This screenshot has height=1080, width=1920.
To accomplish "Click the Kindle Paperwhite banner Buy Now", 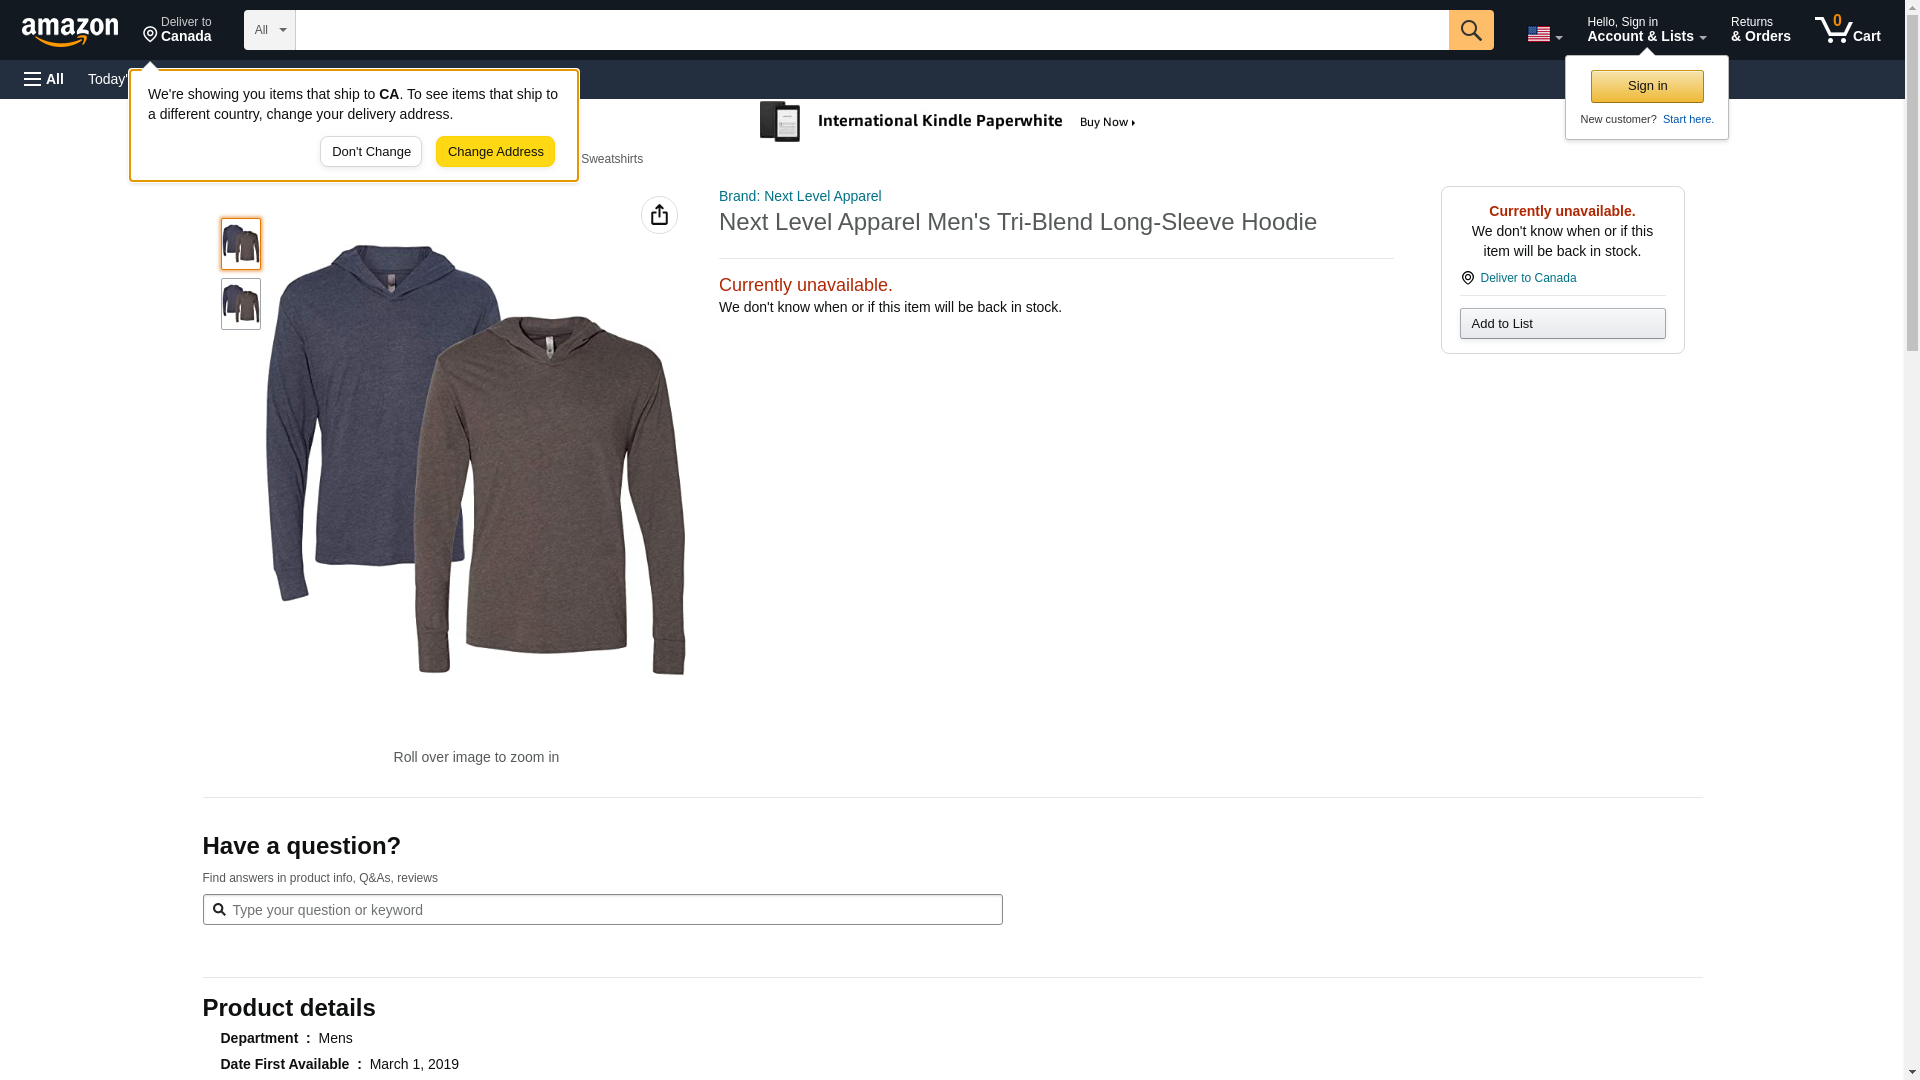I will (1107, 122).
